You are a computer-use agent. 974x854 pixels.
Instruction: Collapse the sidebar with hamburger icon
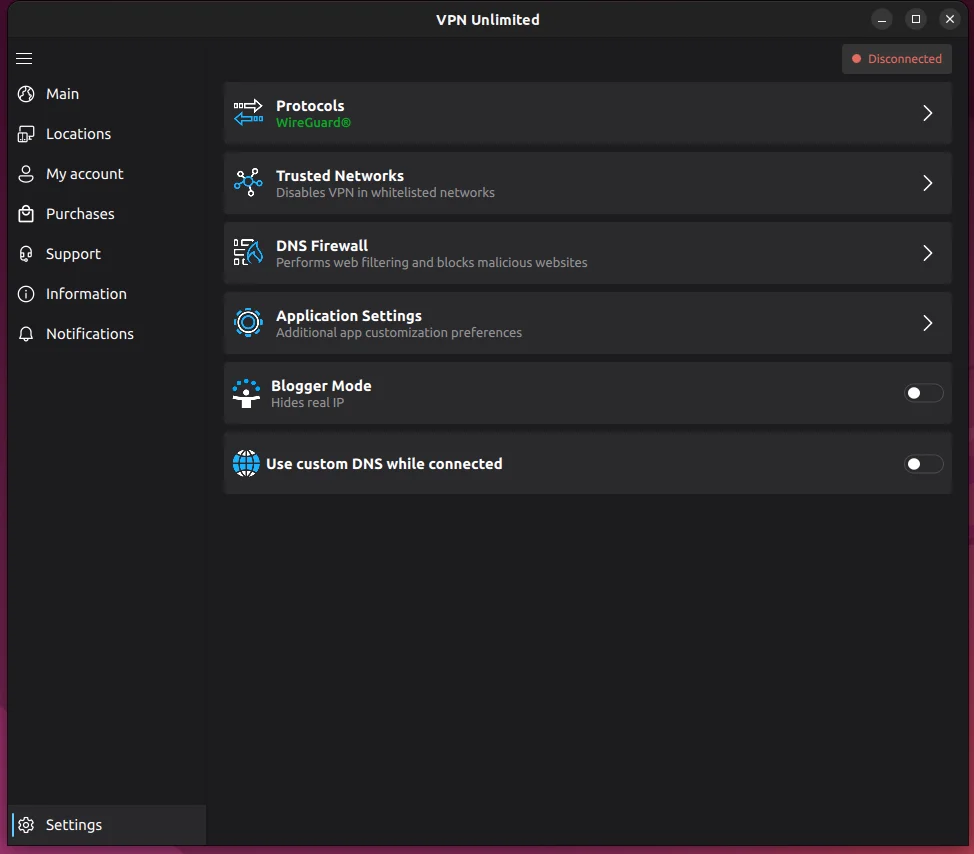25,59
